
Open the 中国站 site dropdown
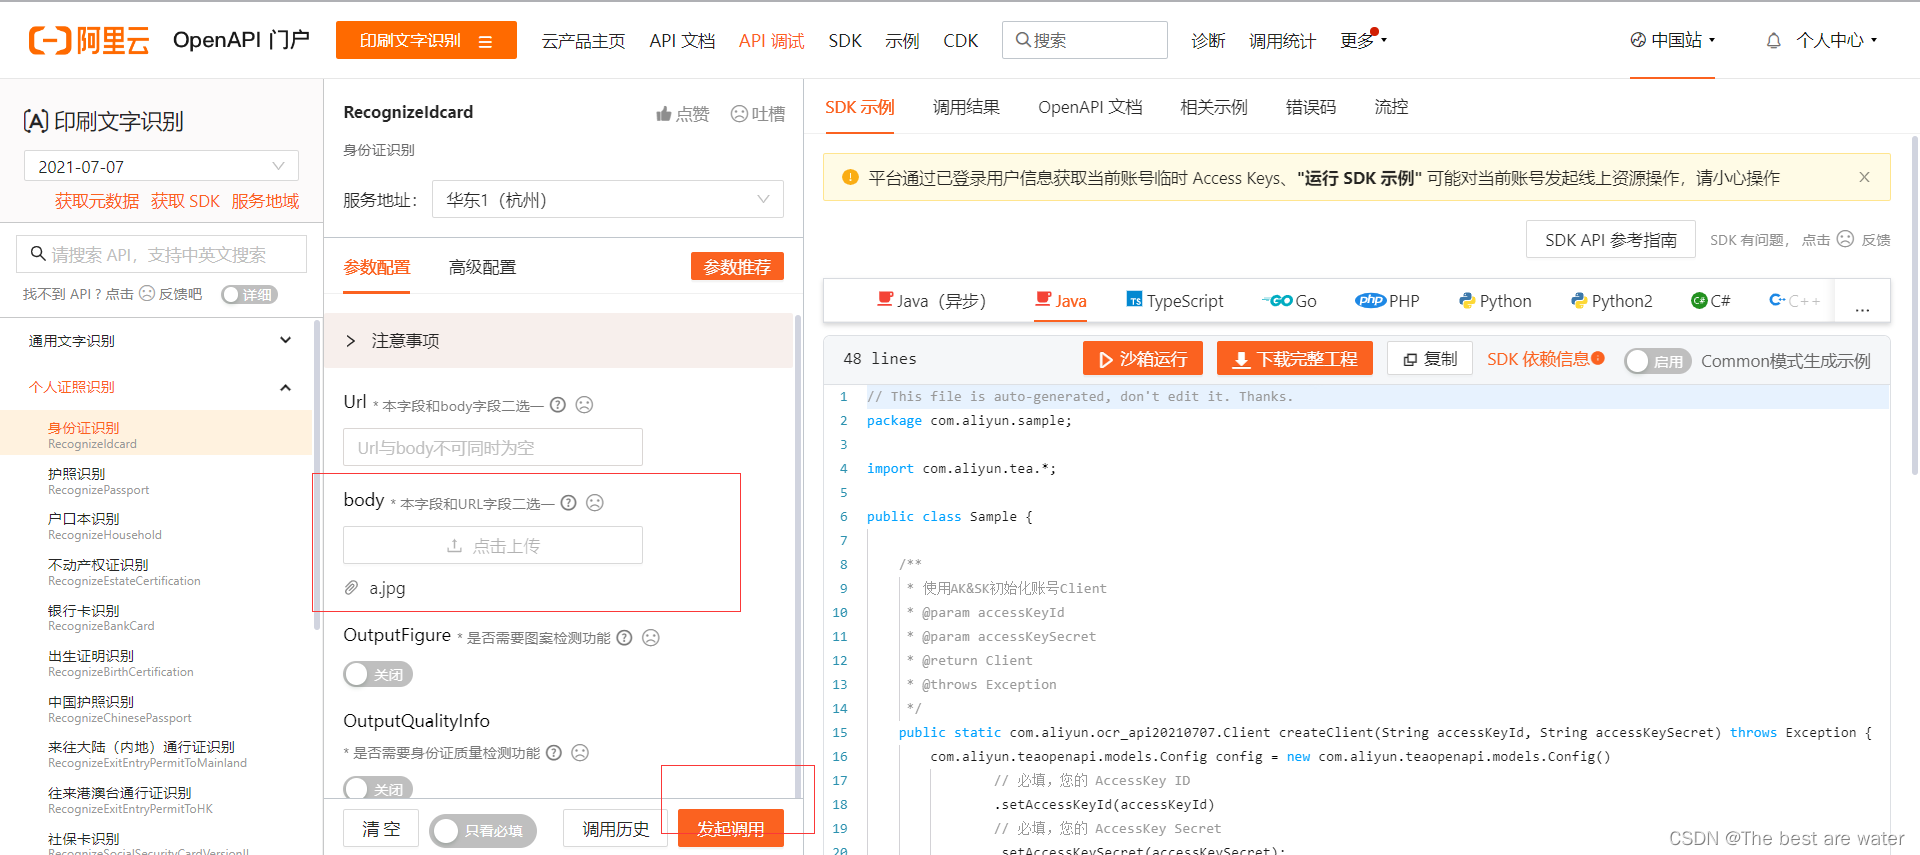click(1673, 40)
